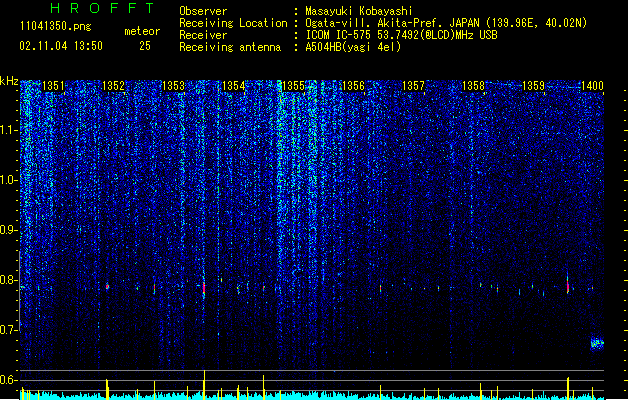
Task: Click the Receiver field label
Action: click(203, 35)
